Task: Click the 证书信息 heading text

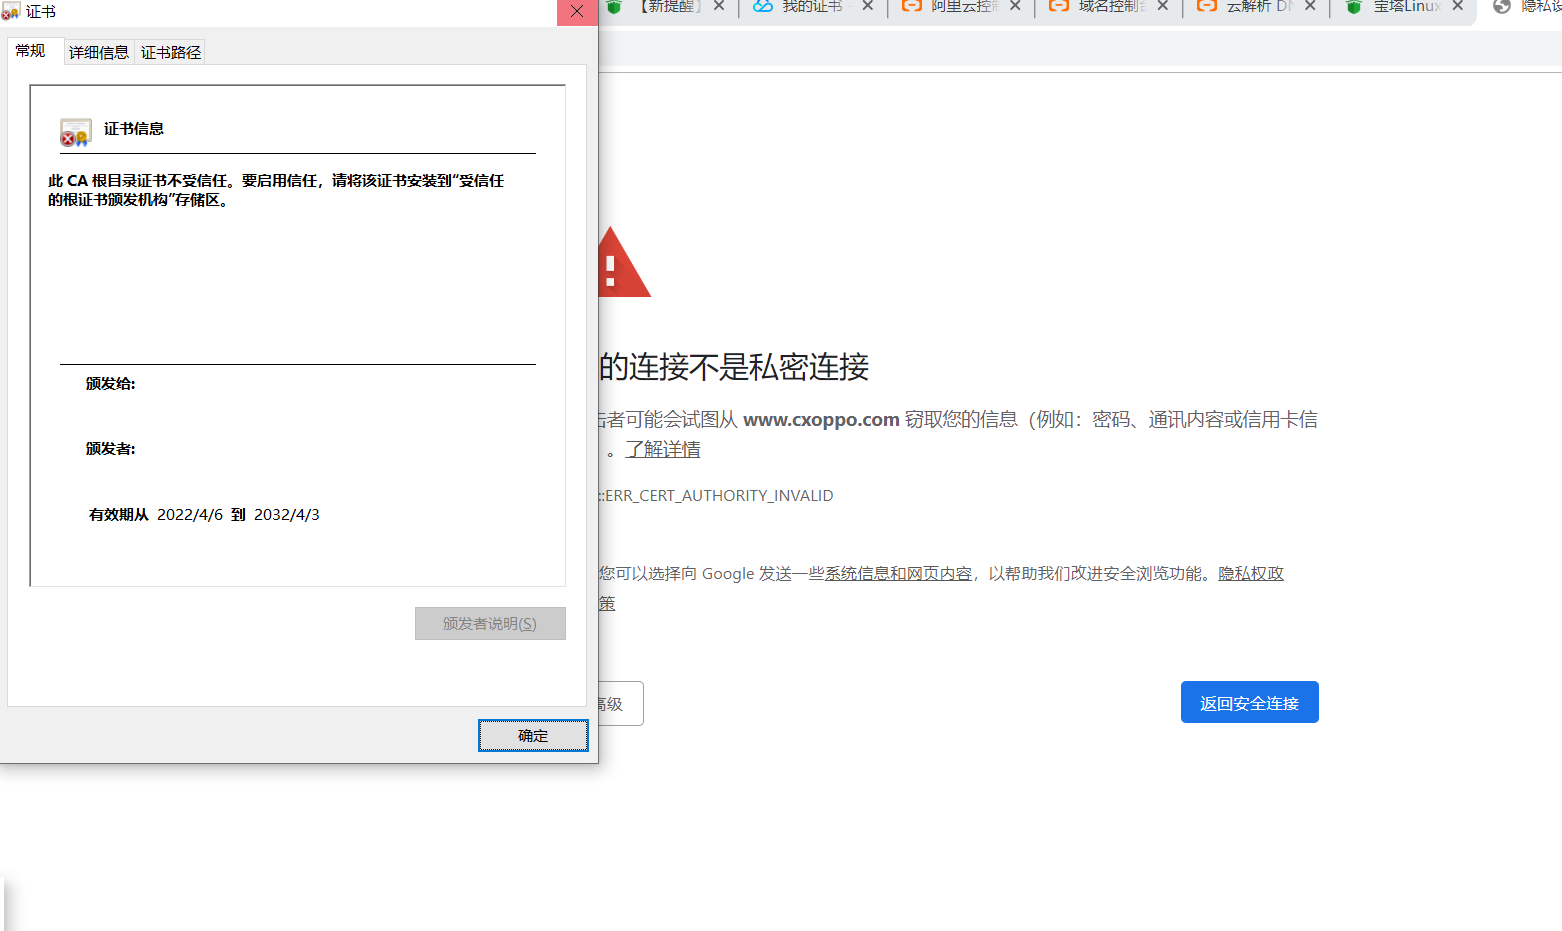Action: pyautogui.click(x=134, y=128)
